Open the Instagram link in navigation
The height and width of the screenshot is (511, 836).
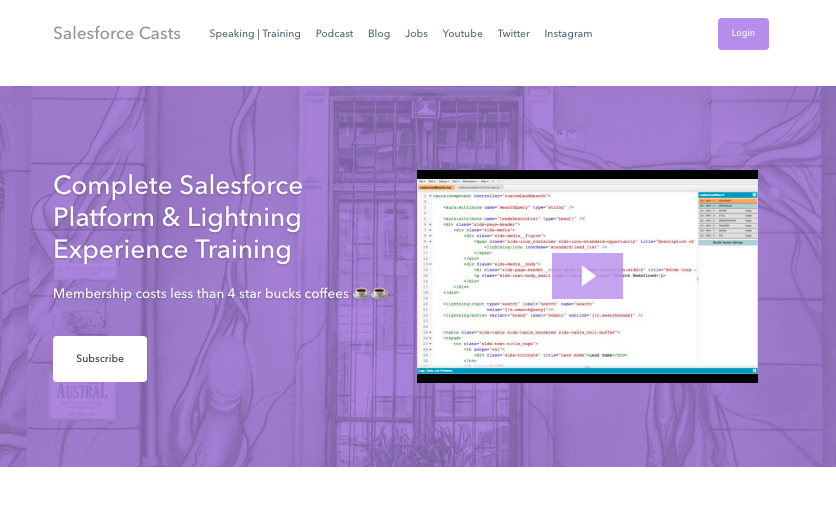pyautogui.click(x=568, y=34)
